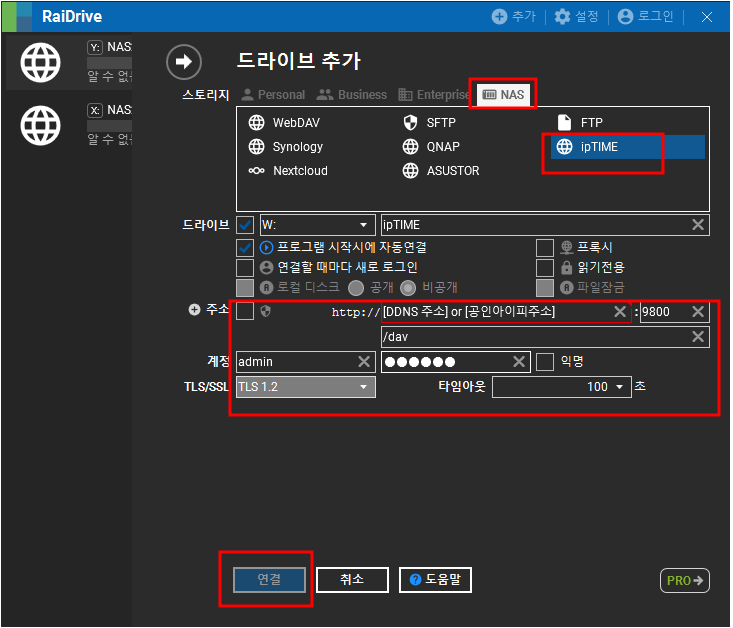Click the 추가 (add) plus icon
This screenshot has height=628, width=733.
(x=500, y=17)
